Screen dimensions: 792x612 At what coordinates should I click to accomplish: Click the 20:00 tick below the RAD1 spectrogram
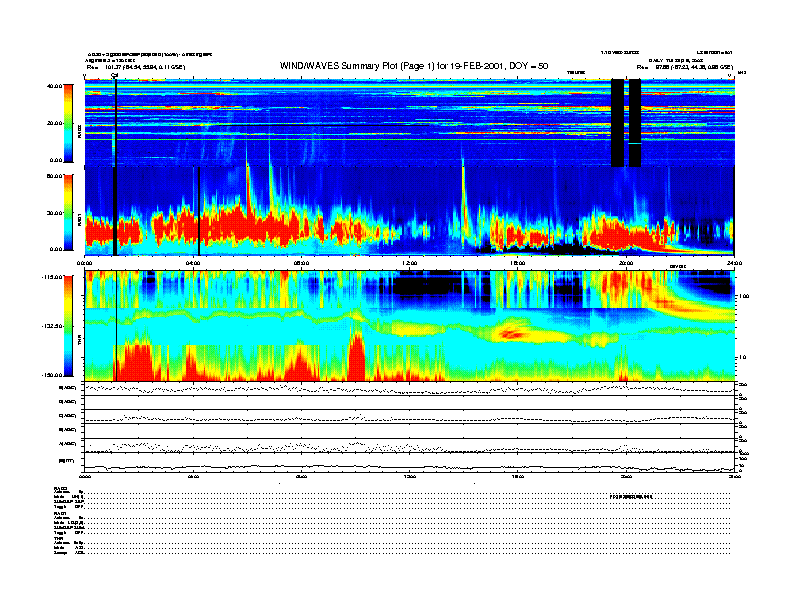[x=626, y=263]
